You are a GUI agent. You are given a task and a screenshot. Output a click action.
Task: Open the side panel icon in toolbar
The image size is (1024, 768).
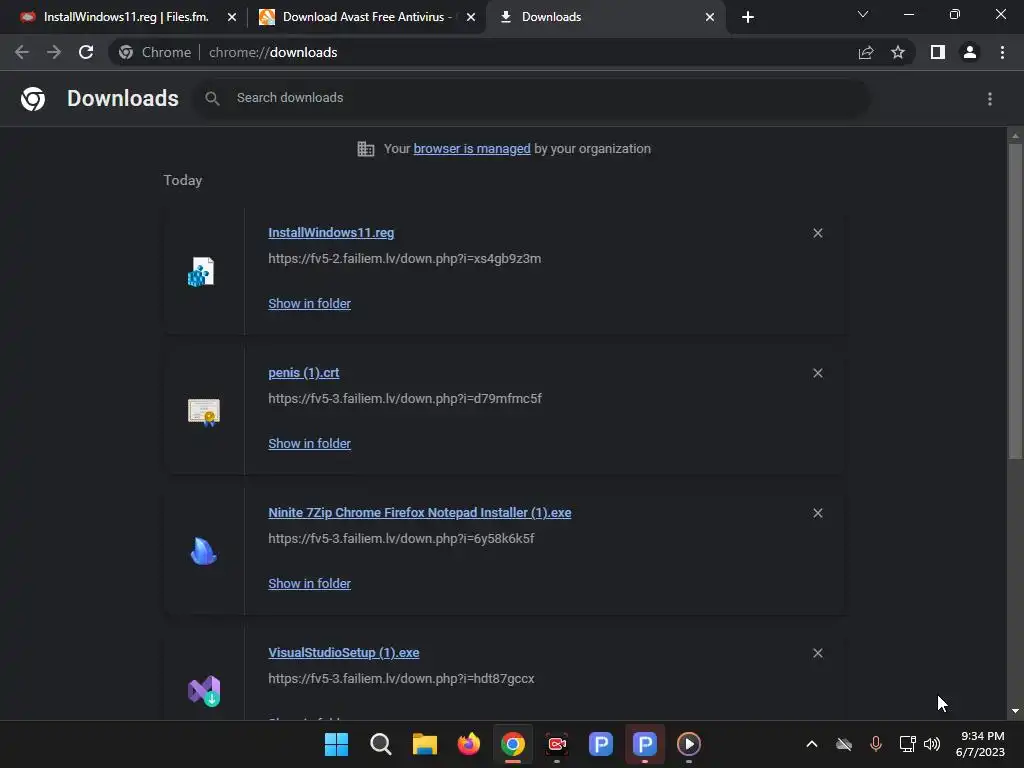tap(938, 52)
